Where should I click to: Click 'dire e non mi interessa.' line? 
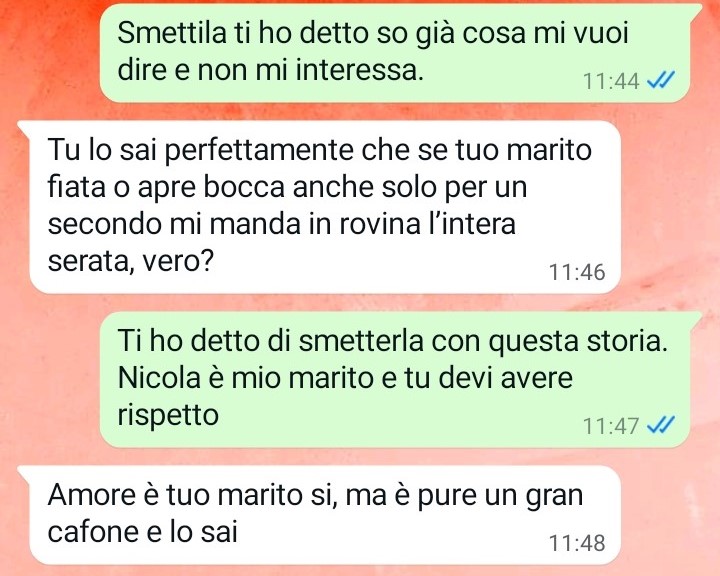click(270, 70)
